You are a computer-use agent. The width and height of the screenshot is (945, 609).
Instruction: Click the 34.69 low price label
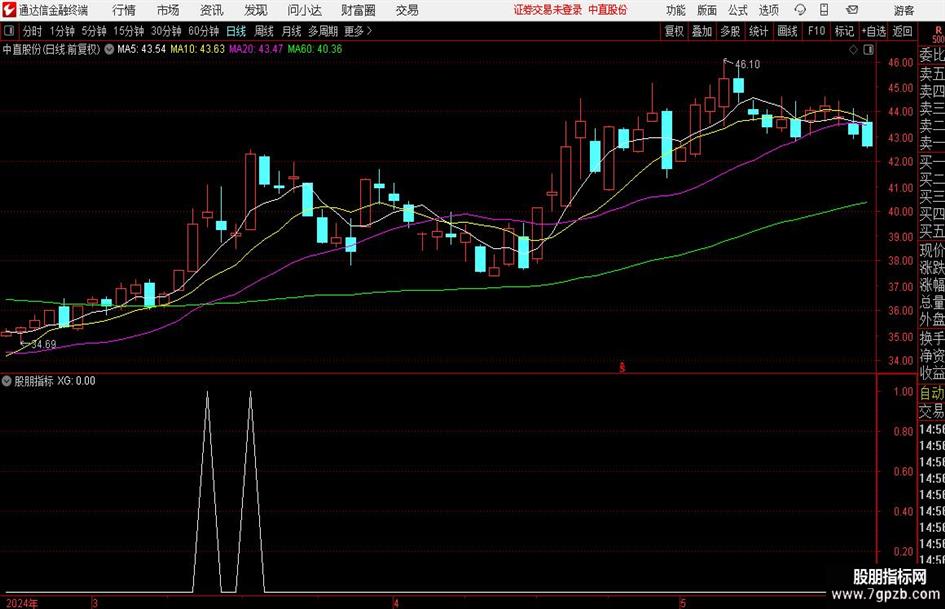pyautogui.click(x=43, y=344)
